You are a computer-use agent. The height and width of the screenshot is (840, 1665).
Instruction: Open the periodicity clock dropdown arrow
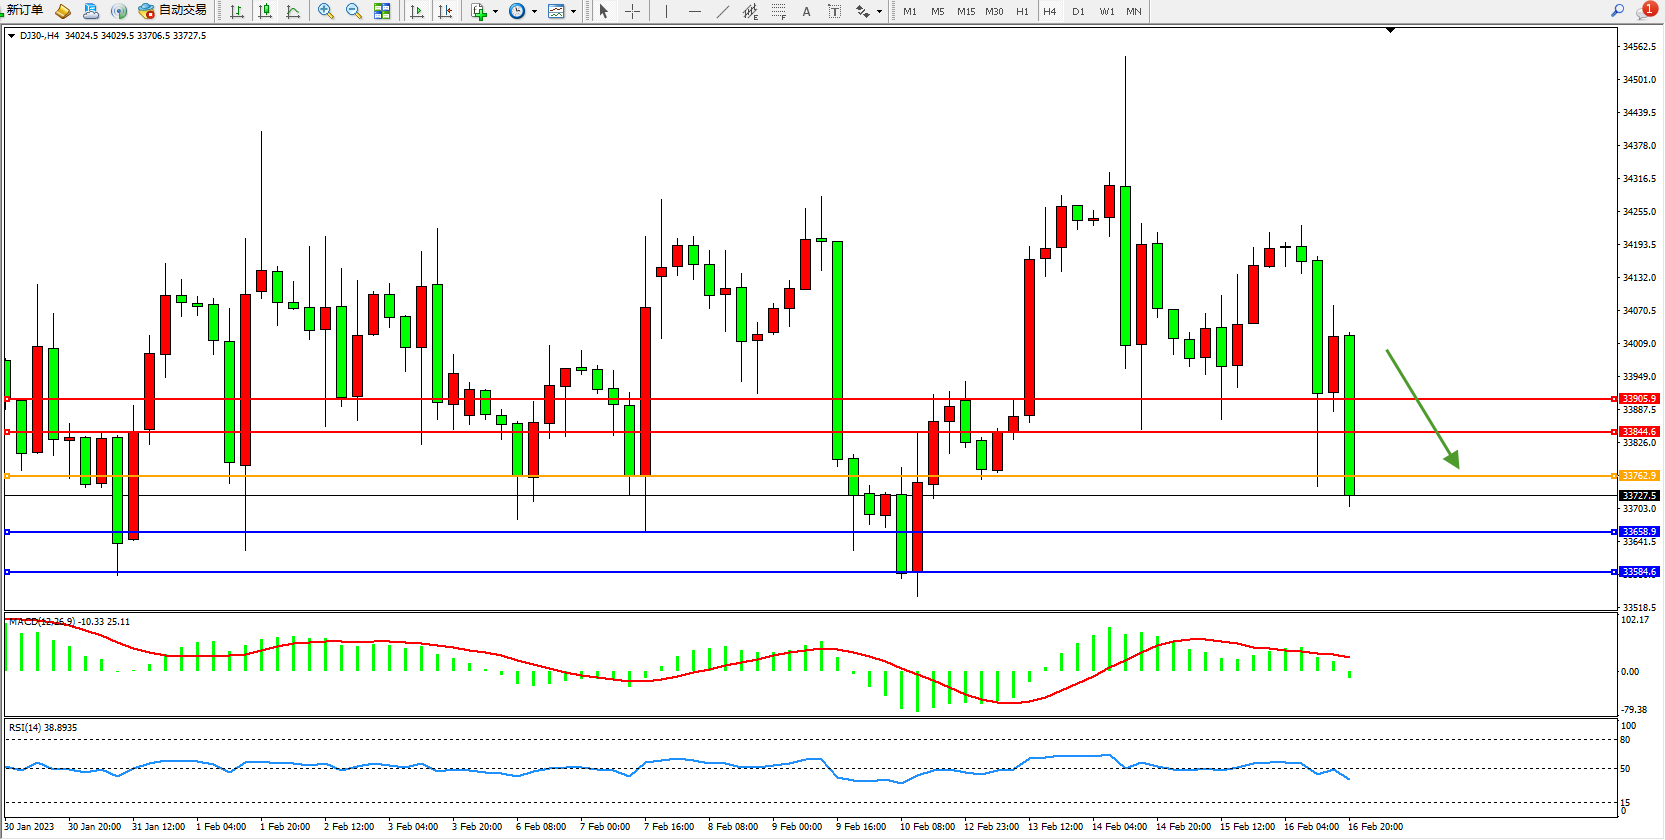(534, 12)
